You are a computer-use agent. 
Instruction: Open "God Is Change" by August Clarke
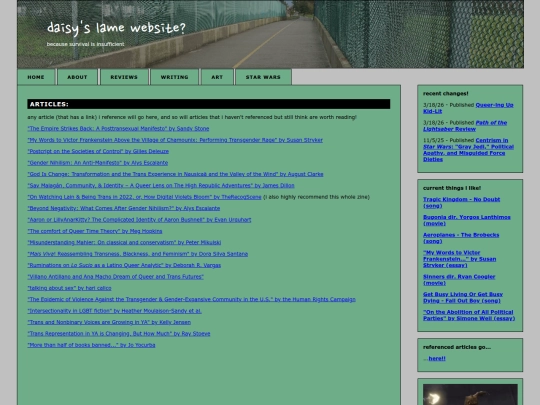175,174
